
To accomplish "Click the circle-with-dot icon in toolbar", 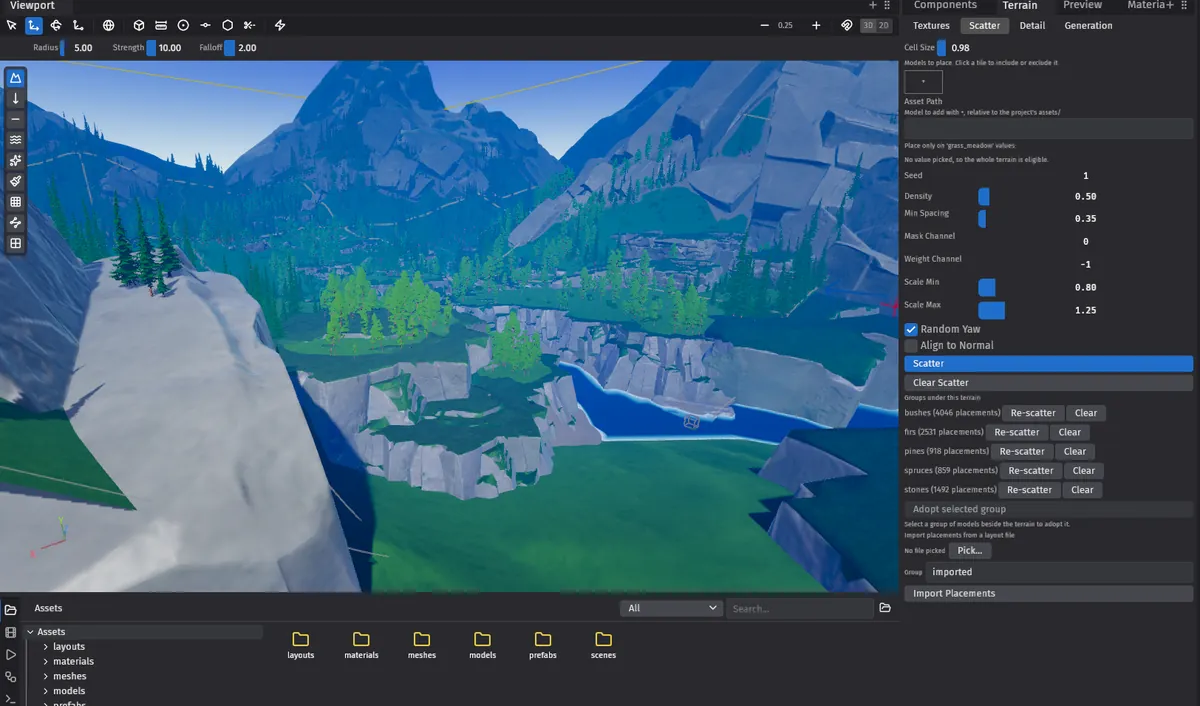I will click(x=183, y=25).
